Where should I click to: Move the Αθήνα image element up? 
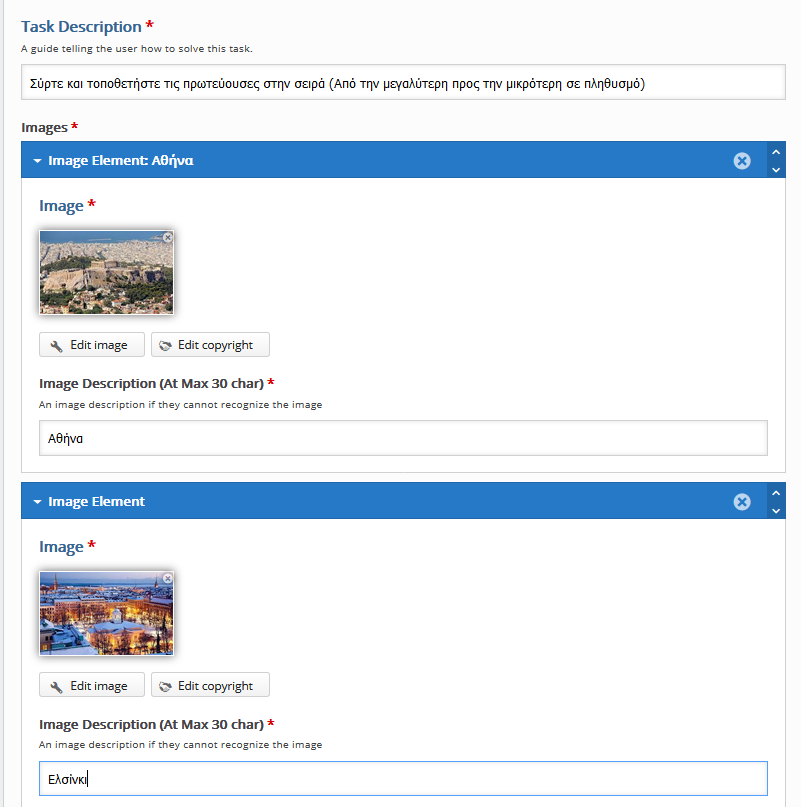(776, 152)
